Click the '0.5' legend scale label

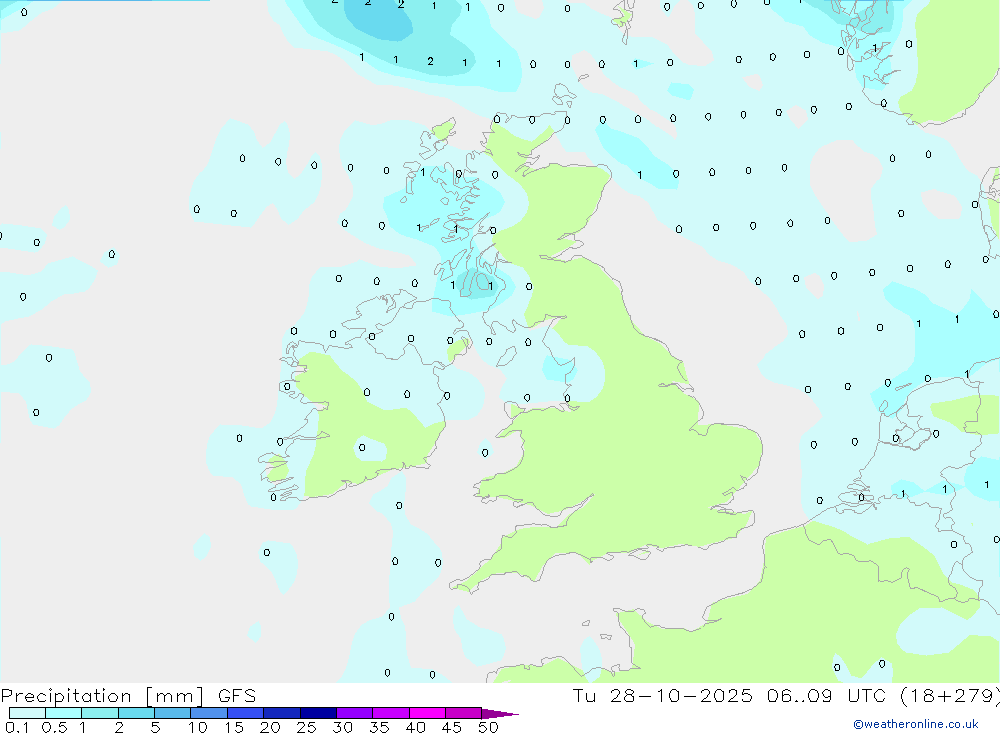pyautogui.click(x=54, y=727)
